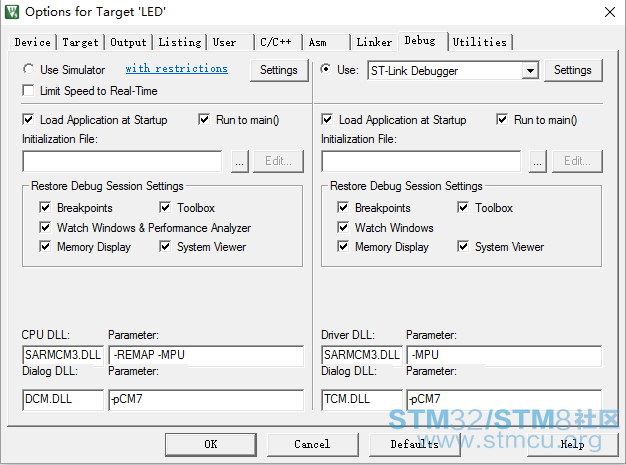Close the Options for Target dialog
626x465 pixels.
pos(610,12)
